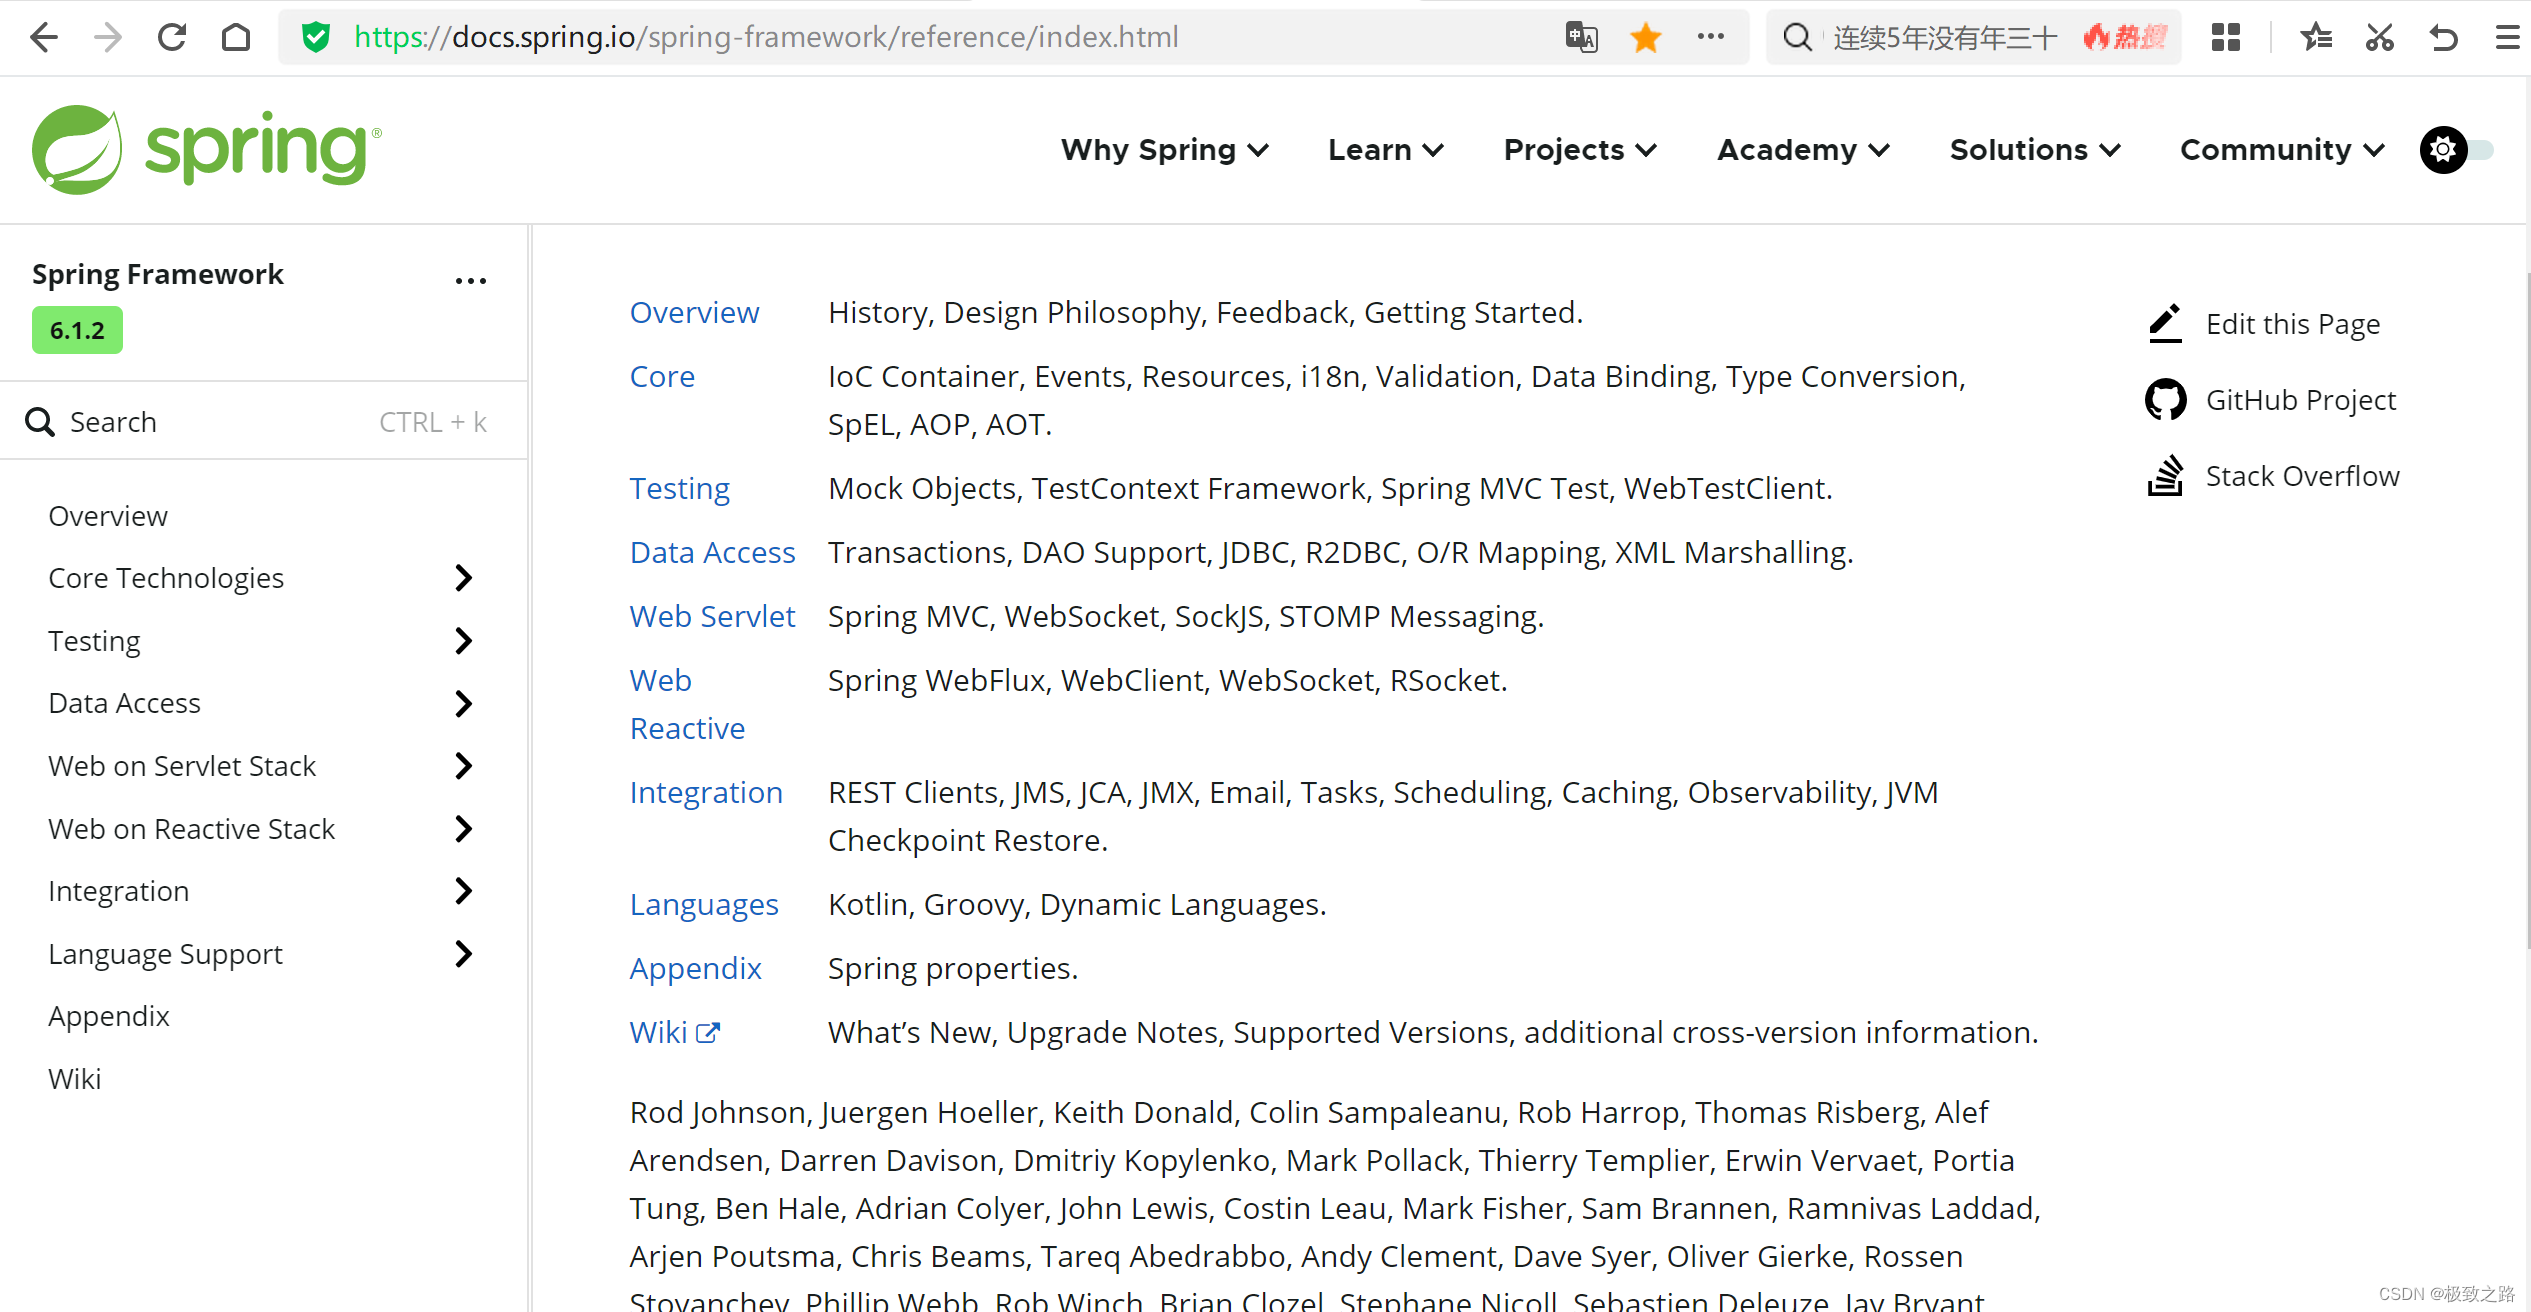Open the Academy dropdown menu
Screen dimensions: 2531x1312
pyautogui.click(x=1803, y=150)
